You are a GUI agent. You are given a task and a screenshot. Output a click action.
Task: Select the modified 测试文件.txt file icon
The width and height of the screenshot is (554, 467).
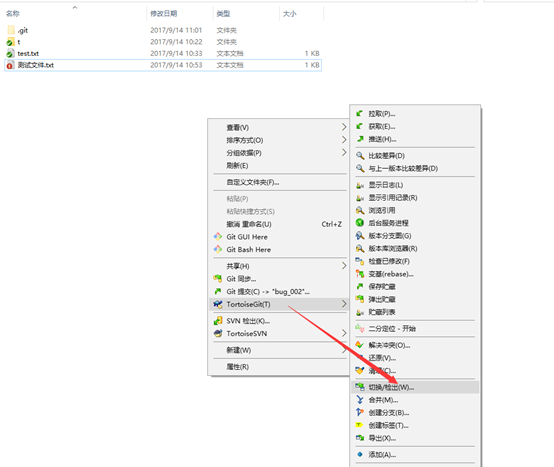10,65
